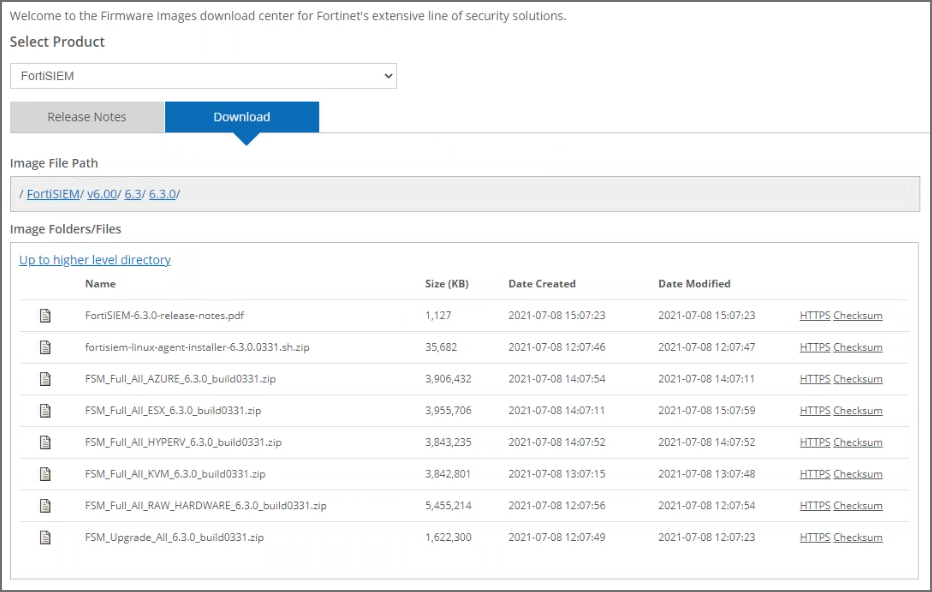Image resolution: width=932 pixels, height=592 pixels.
Task: Go up to higher level directory
Action: point(95,260)
